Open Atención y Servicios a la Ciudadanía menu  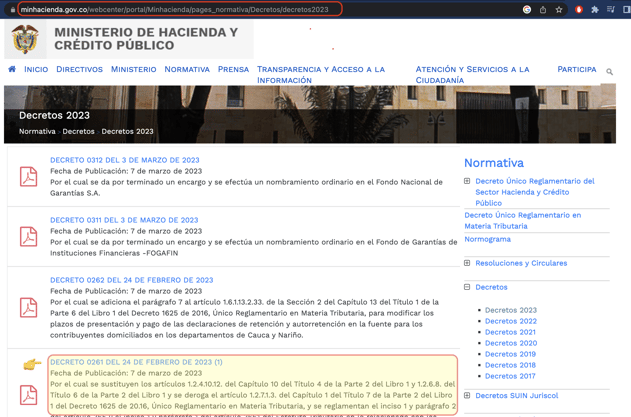[472, 74]
